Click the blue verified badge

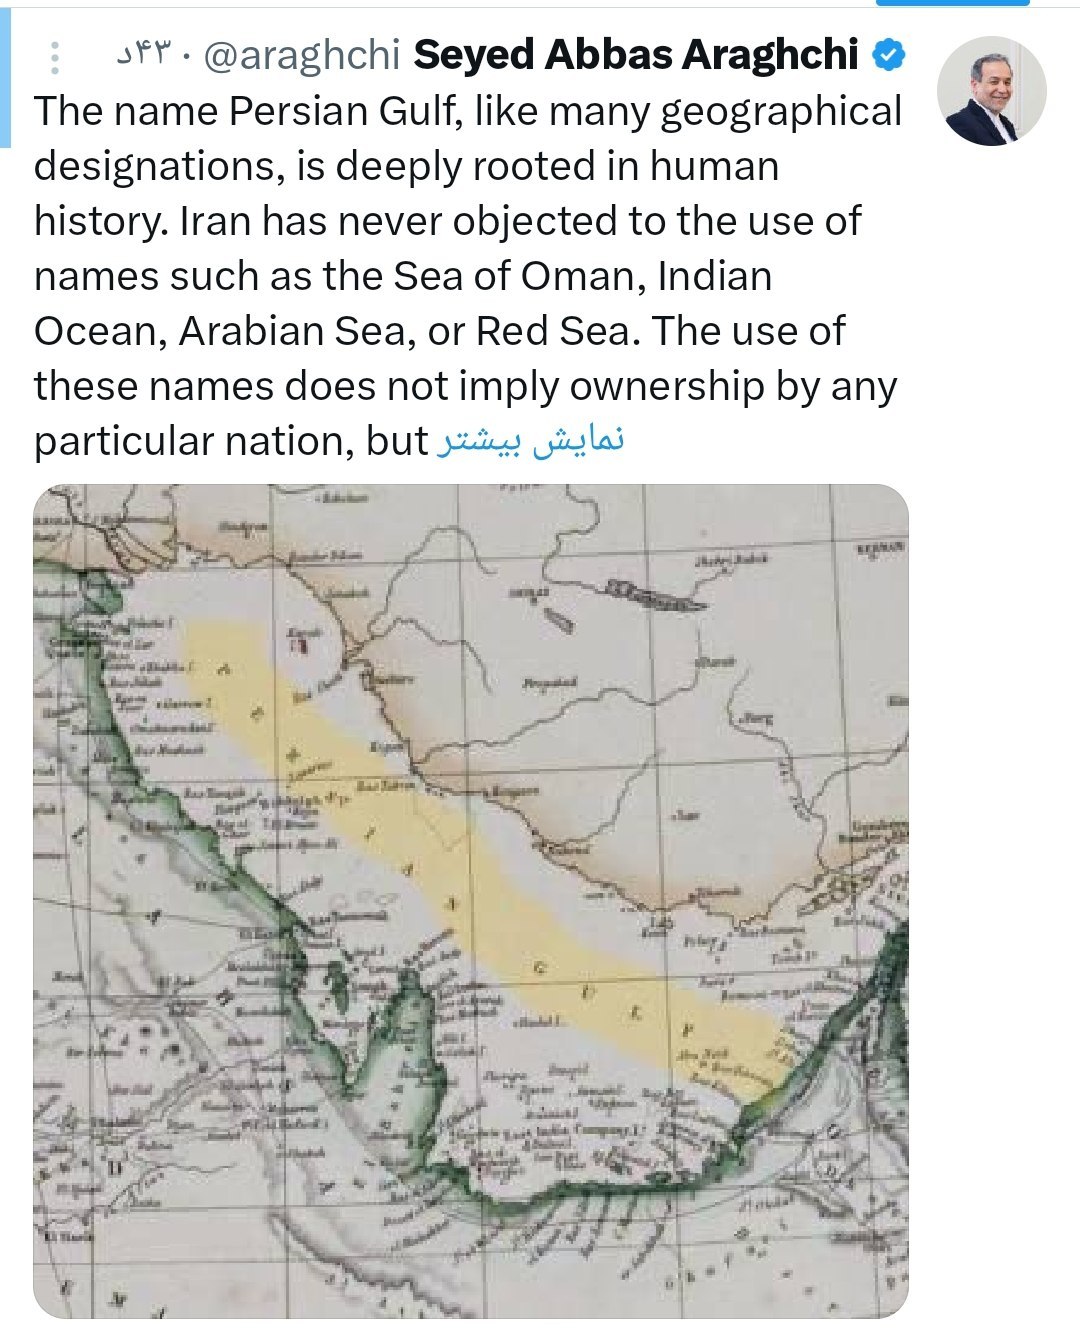point(889,55)
